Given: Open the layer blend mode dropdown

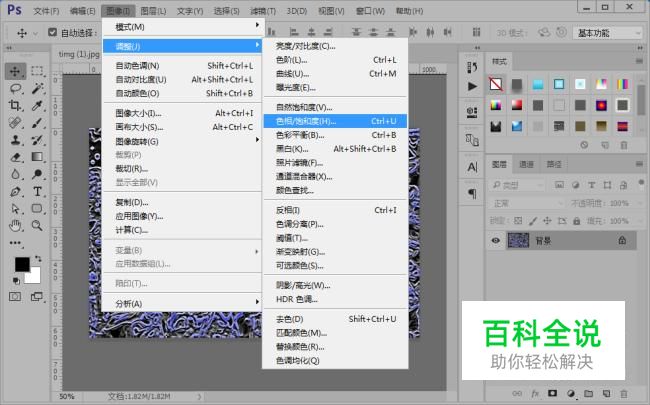Looking at the screenshot, I should 526,203.
